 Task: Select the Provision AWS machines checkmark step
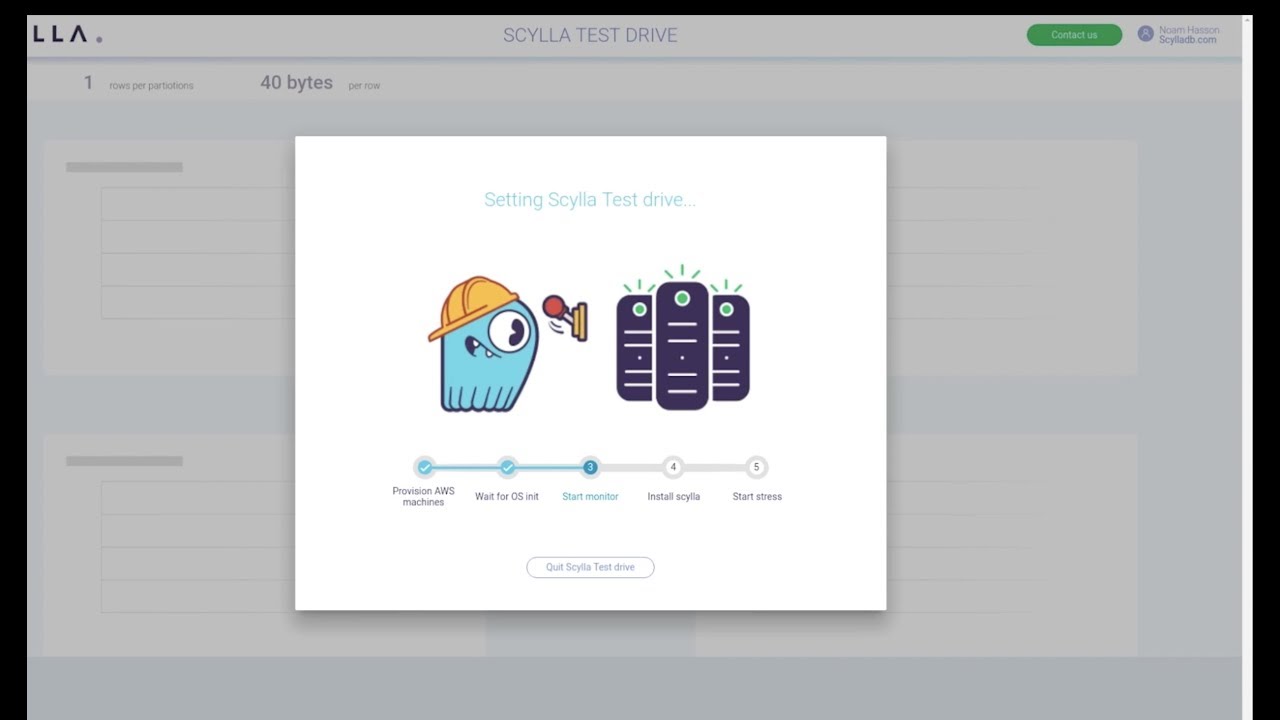(424, 467)
